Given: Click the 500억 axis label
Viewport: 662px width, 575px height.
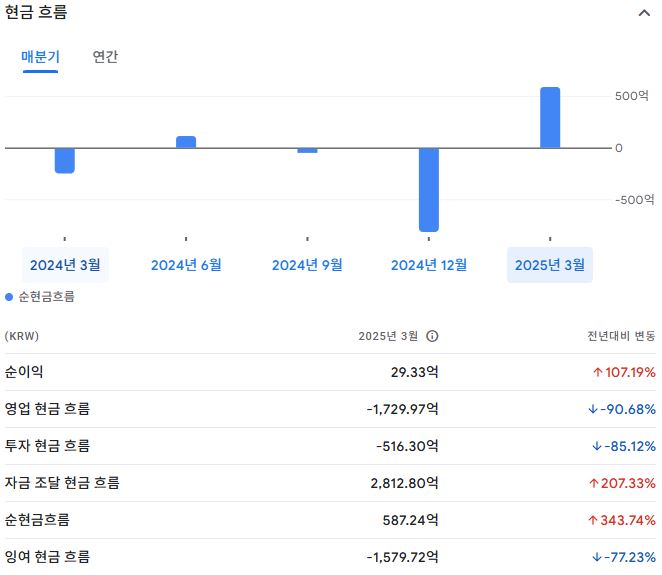Looking at the screenshot, I should tap(632, 96).
